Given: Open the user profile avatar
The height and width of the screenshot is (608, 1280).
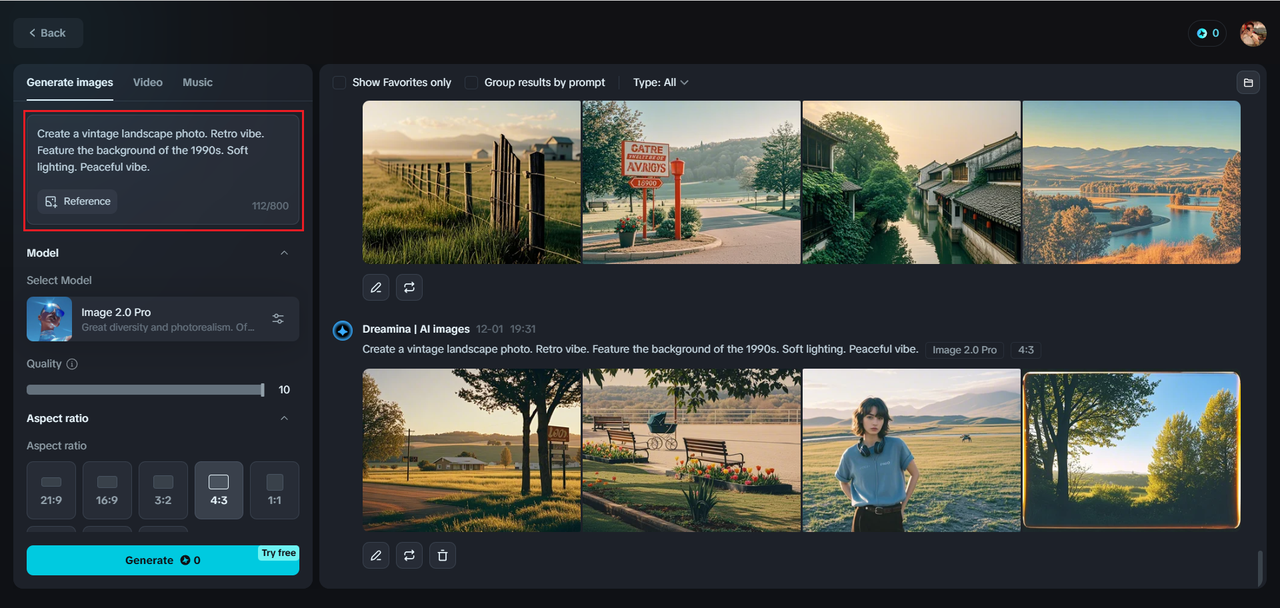Looking at the screenshot, I should click(x=1253, y=33).
